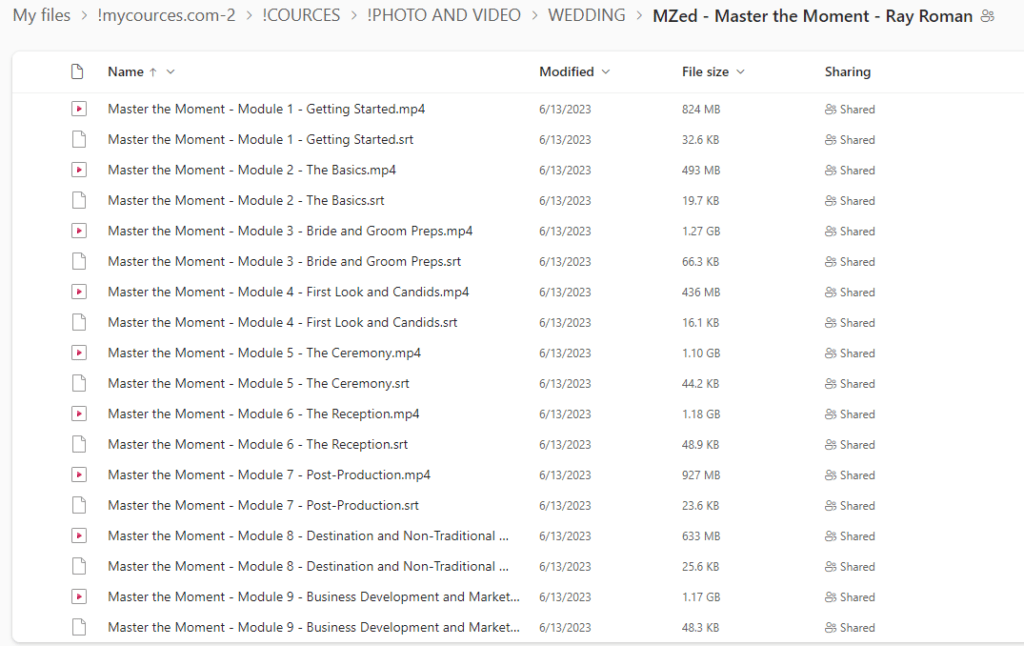
Task: Click Shared label for the 48.3 KB row
Action: [x=857, y=627]
